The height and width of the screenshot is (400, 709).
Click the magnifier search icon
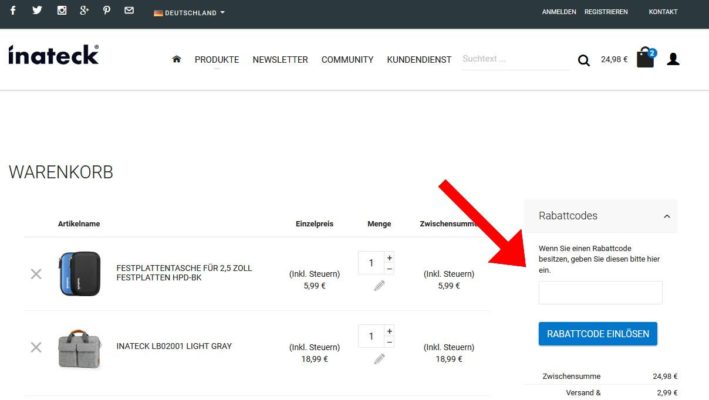coord(584,60)
